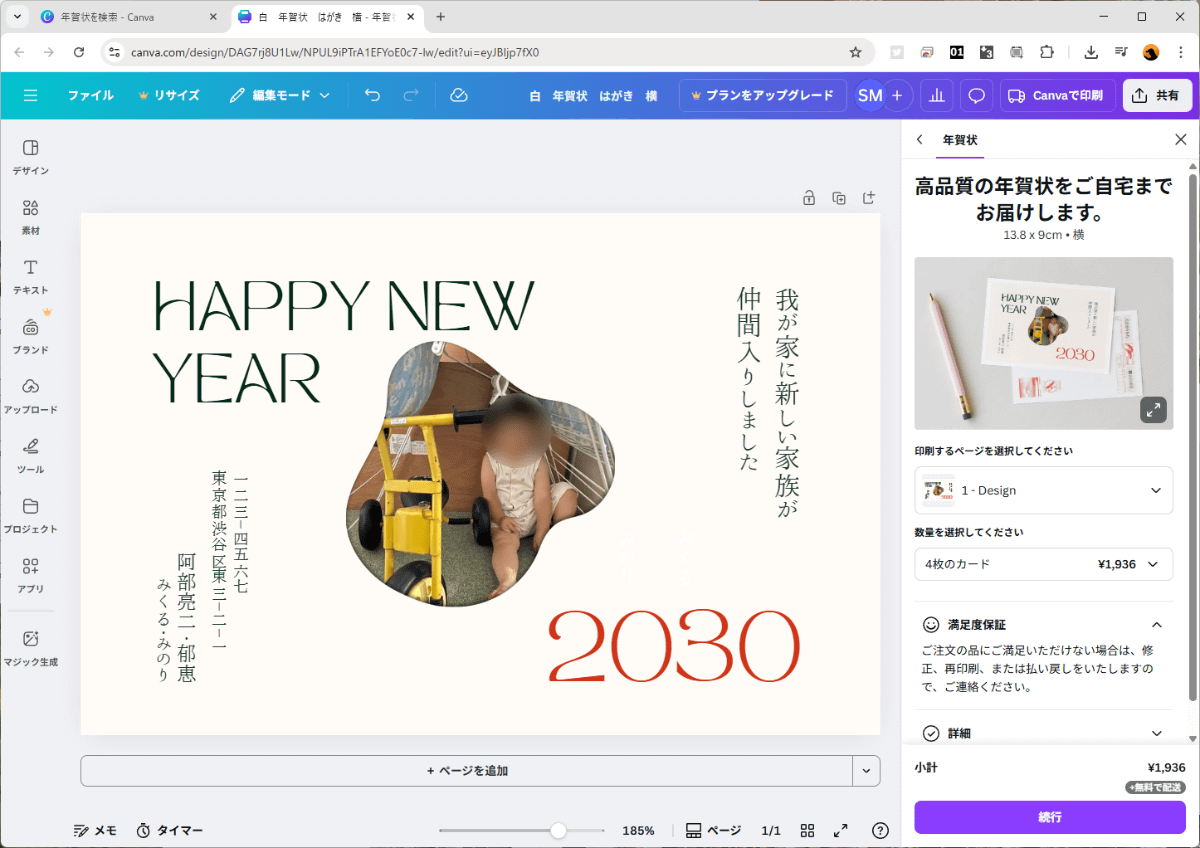Open the Chrome extensions puzzle icon
Viewport: 1200px width, 848px height.
pyautogui.click(x=1047, y=52)
